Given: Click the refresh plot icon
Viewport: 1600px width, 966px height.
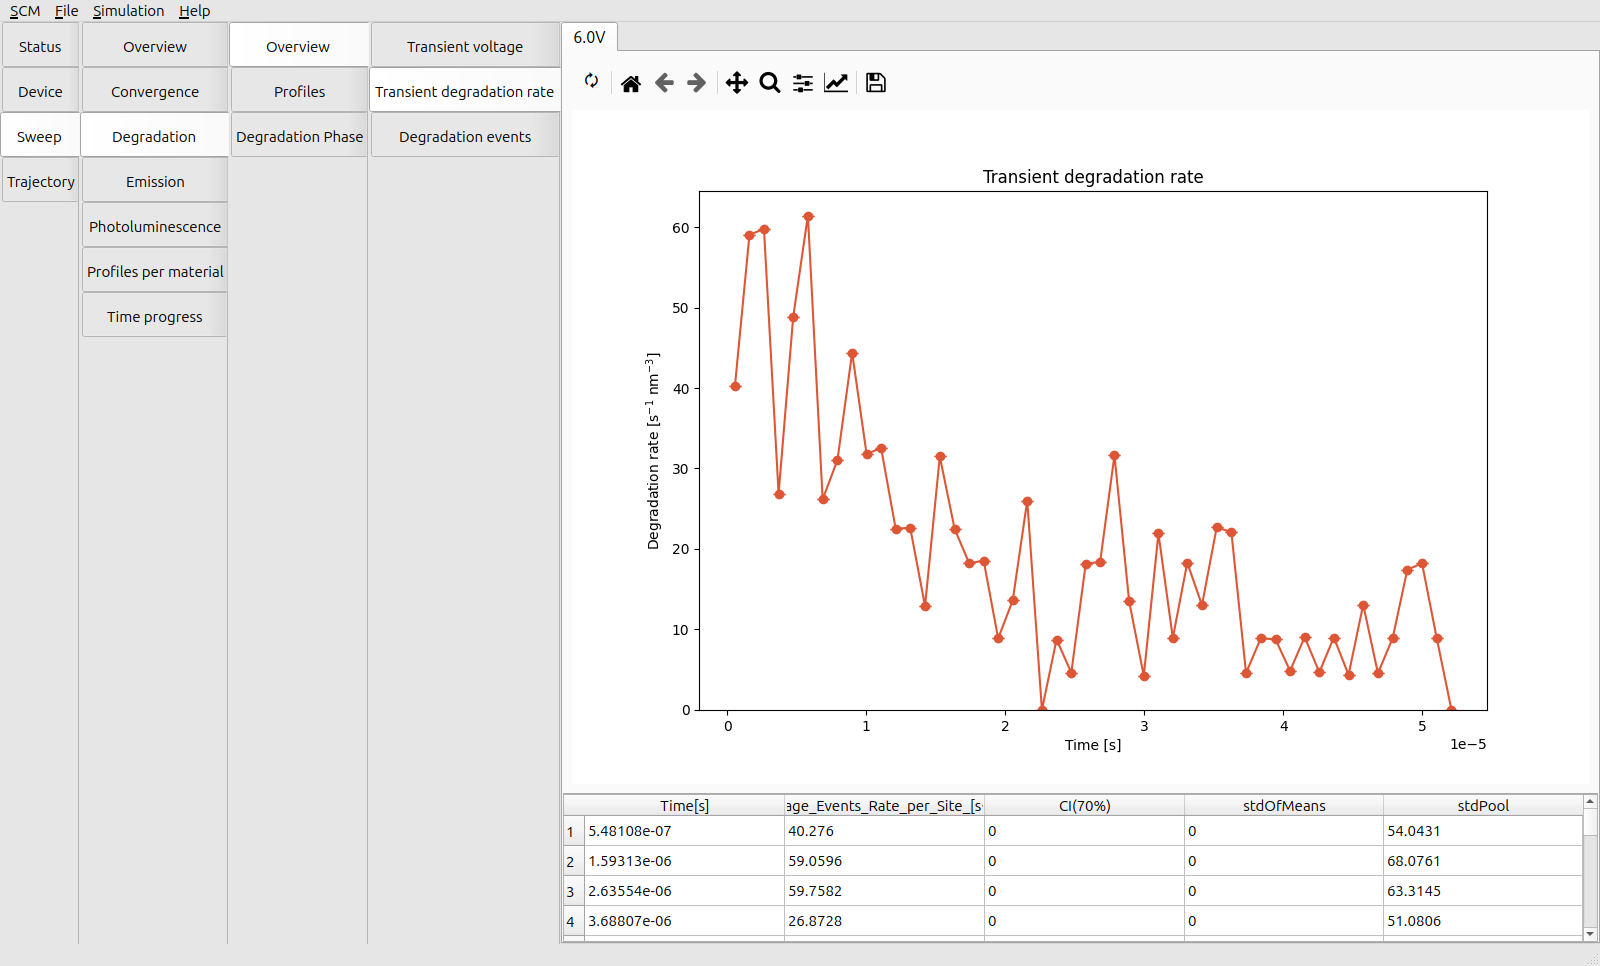Looking at the screenshot, I should 592,81.
